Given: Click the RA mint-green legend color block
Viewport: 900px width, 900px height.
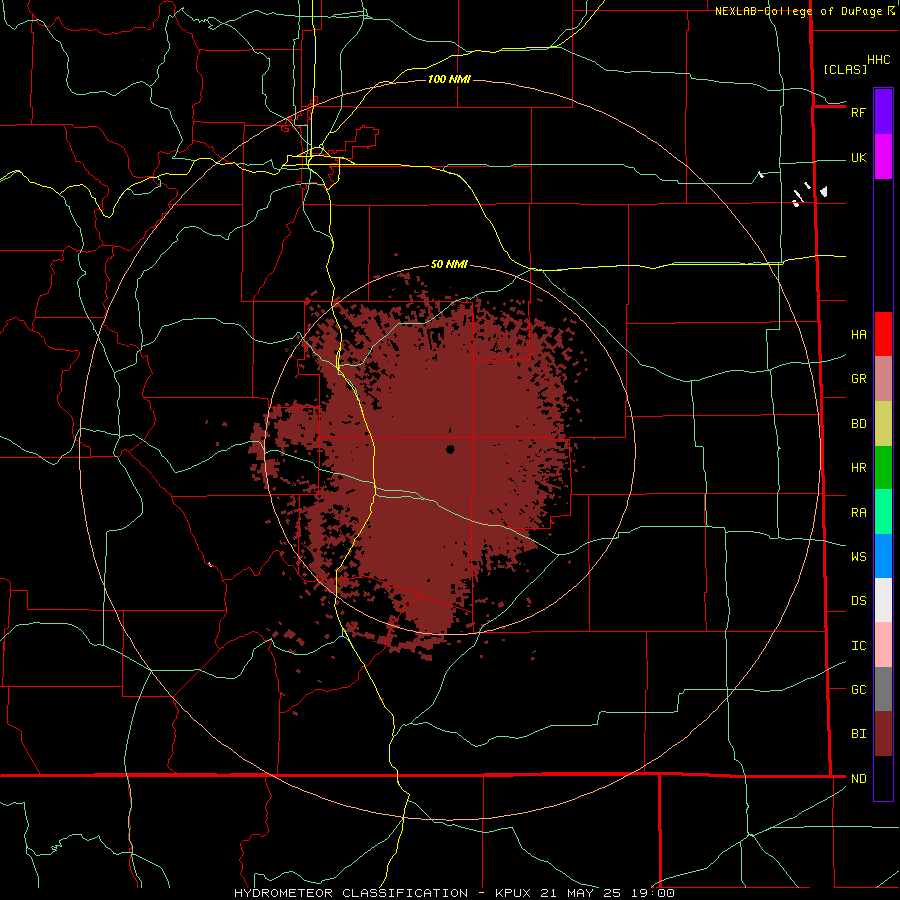Looking at the screenshot, I should point(883,512).
